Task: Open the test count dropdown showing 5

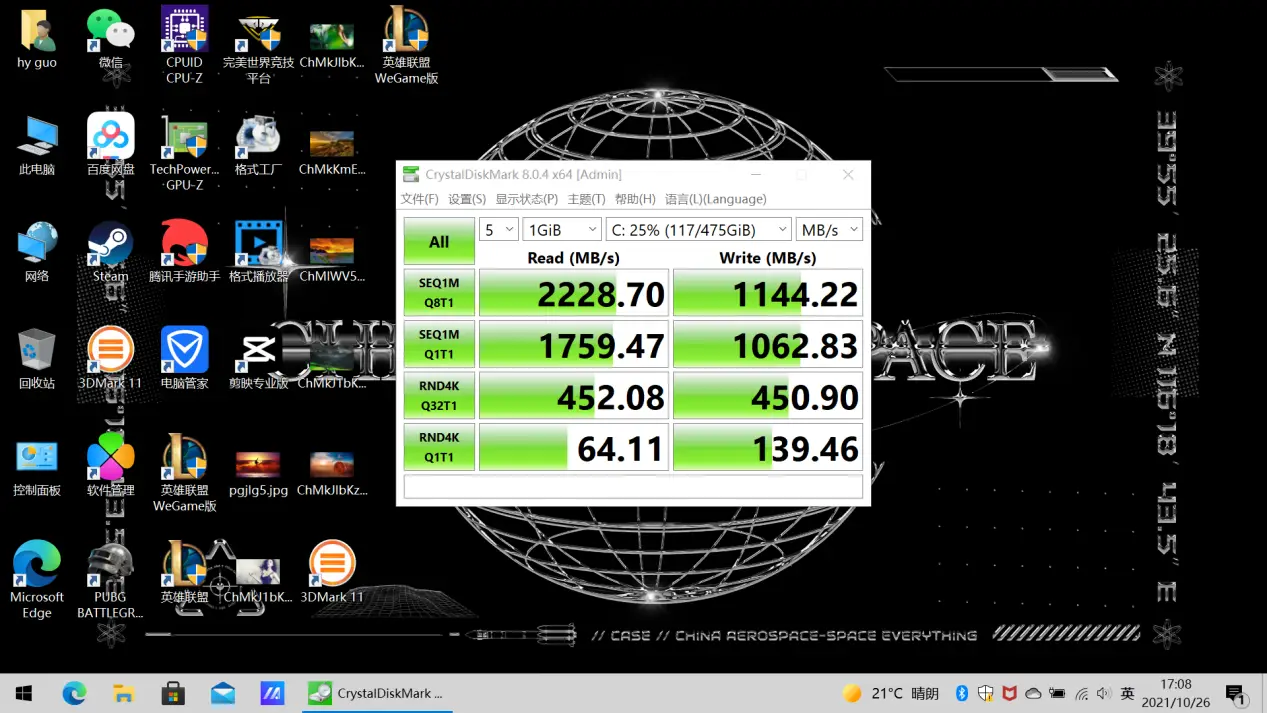Action: point(498,230)
